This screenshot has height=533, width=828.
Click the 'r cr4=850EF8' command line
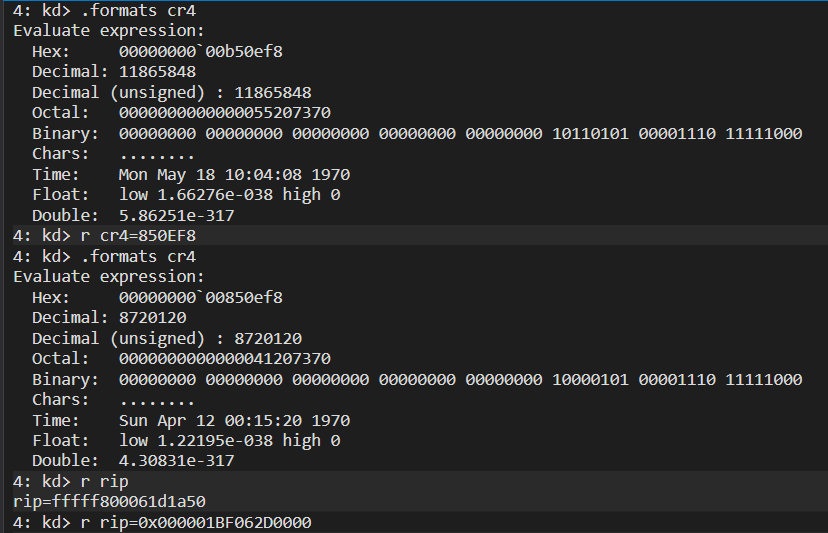[x=104, y=236]
